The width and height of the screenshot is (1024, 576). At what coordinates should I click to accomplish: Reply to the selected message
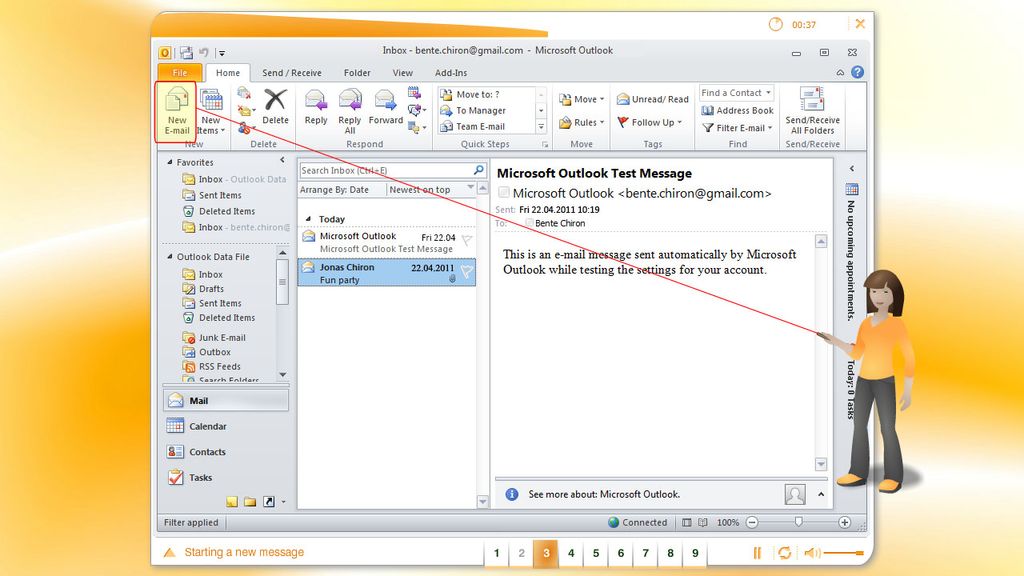click(x=316, y=108)
